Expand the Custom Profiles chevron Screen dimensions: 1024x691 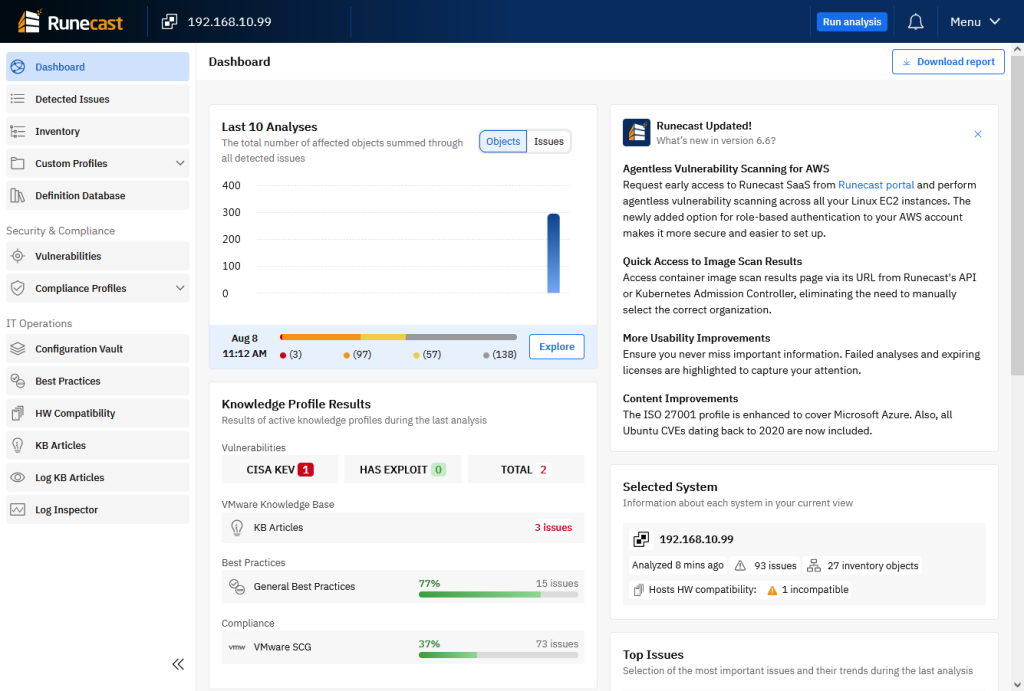(x=180, y=163)
